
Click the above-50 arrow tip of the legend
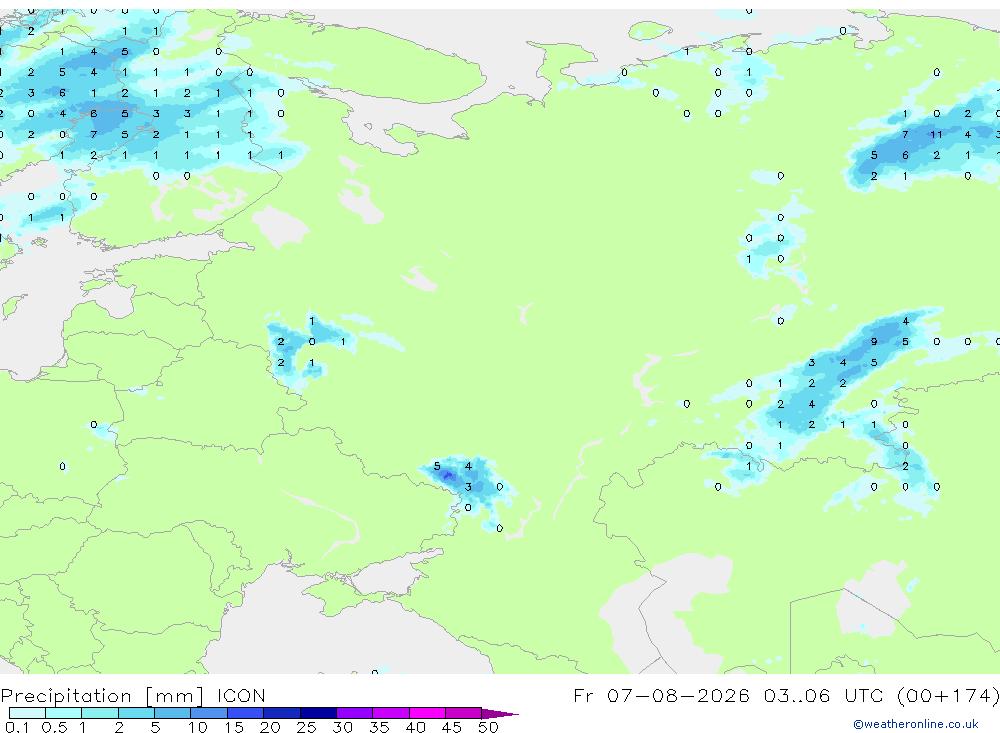(500, 714)
